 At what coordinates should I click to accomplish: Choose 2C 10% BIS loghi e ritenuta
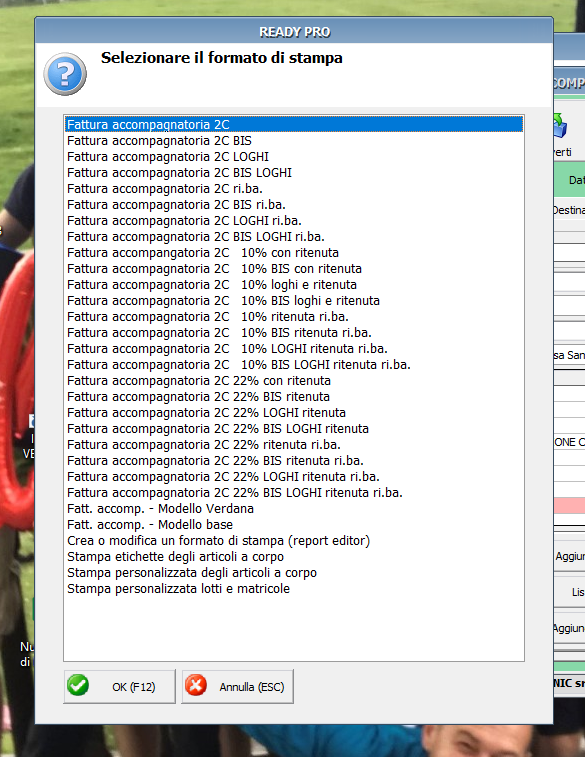(x=294, y=300)
